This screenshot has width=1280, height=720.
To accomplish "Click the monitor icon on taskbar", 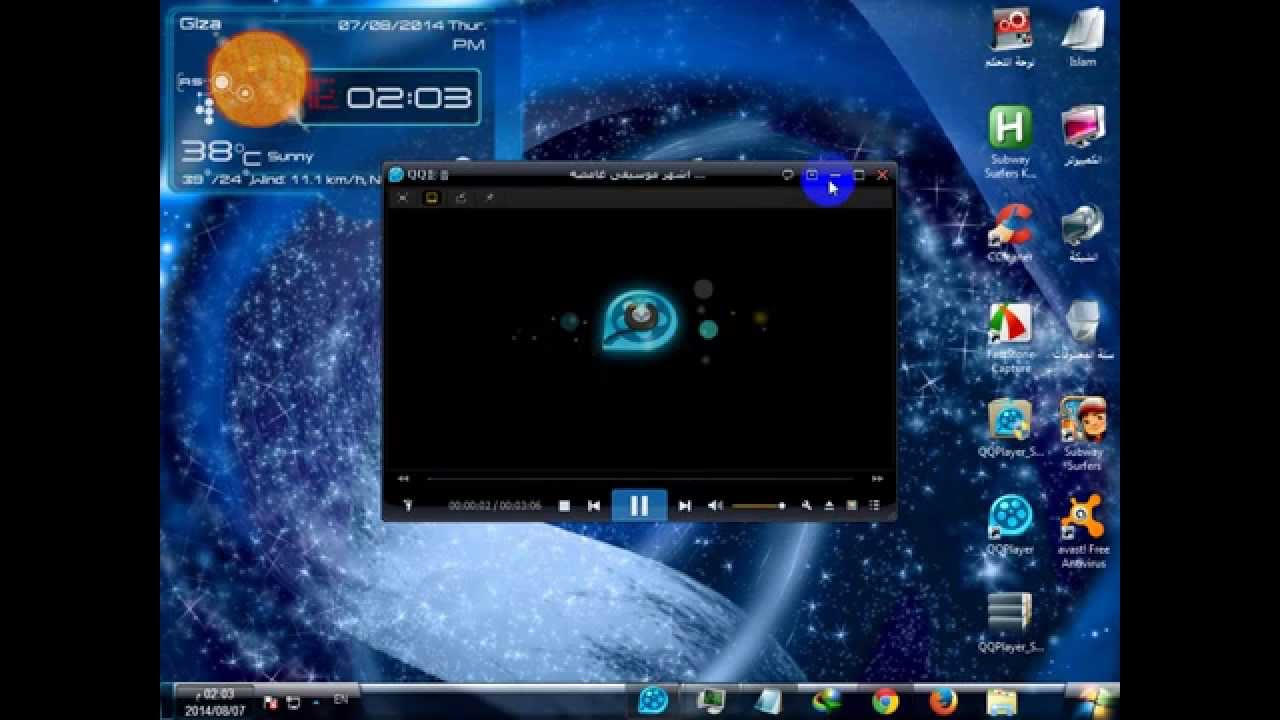I will [711, 702].
